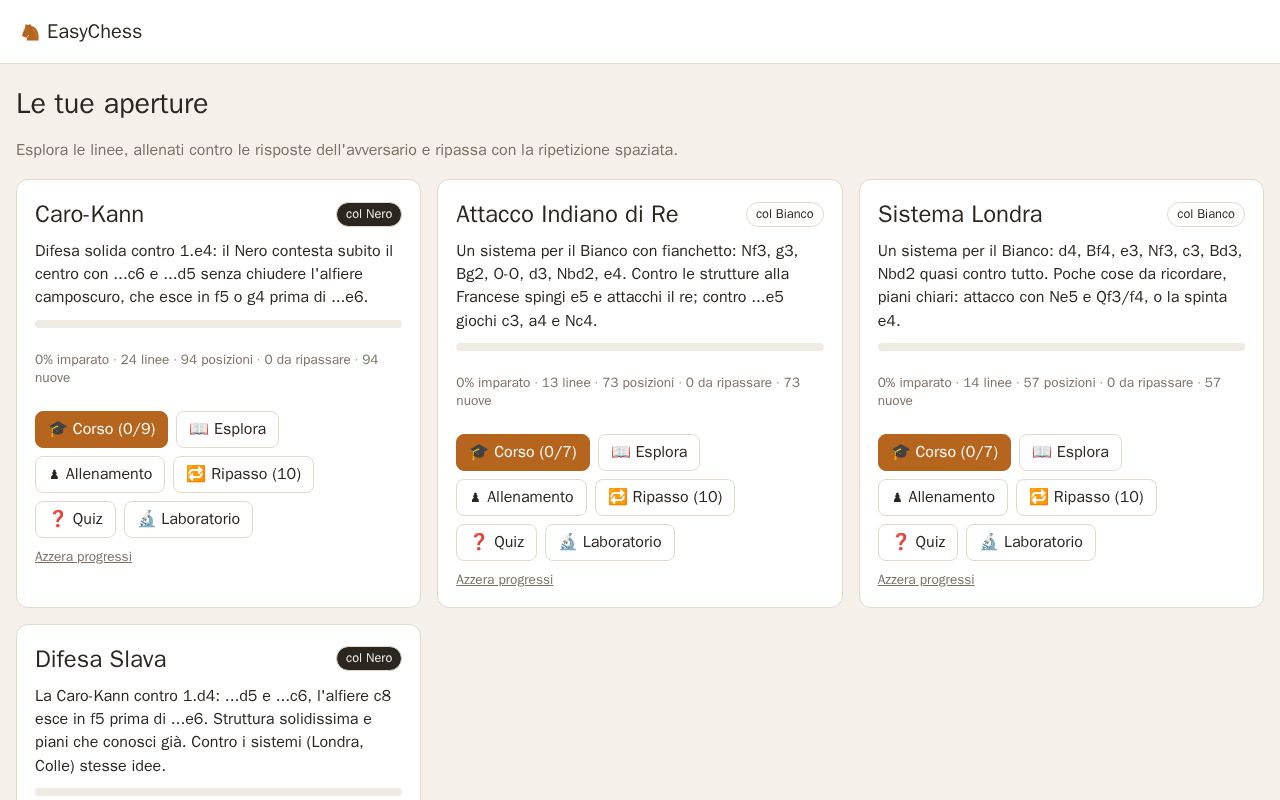Select the Sistema Londra title
This screenshot has width=1280, height=800.
(x=960, y=214)
